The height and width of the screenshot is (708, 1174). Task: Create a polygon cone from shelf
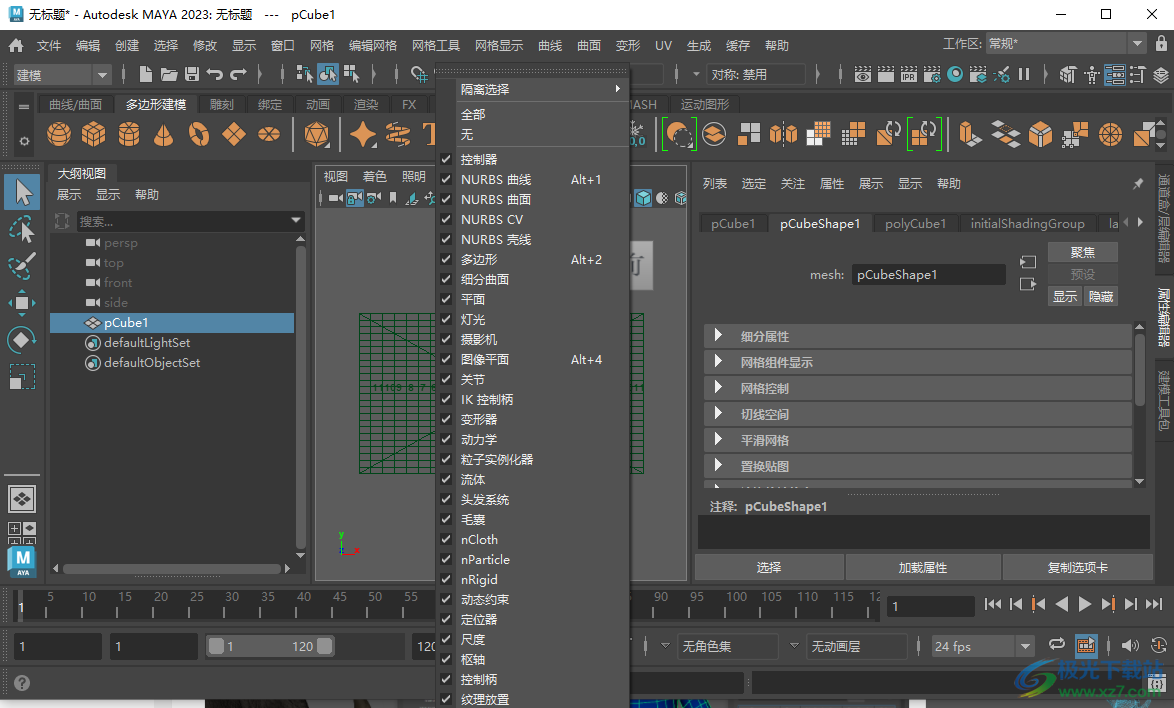point(163,135)
